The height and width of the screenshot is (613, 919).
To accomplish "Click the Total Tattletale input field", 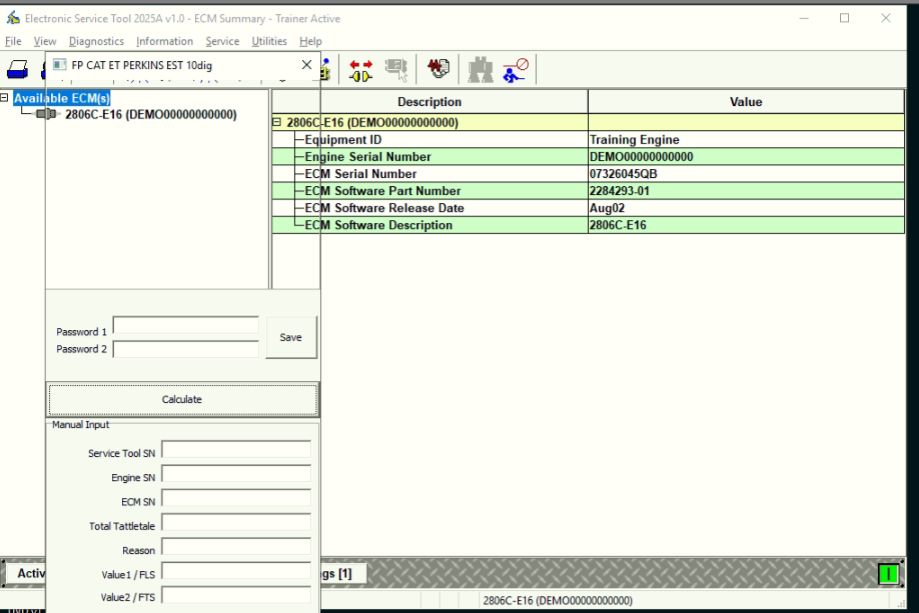I will click(x=236, y=523).
